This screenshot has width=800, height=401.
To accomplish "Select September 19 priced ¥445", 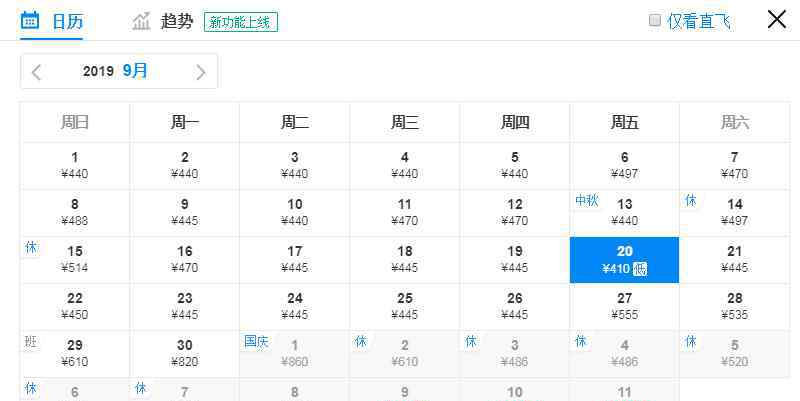I will tap(514, 260).
